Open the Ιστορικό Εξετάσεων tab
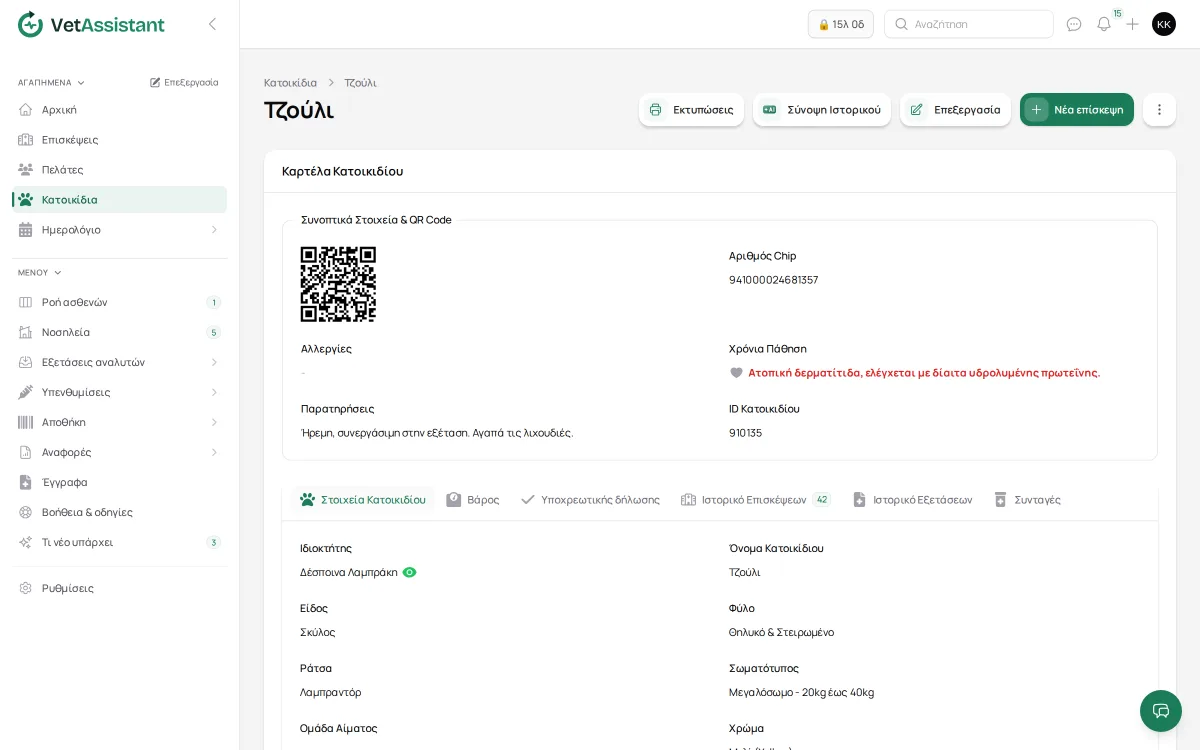1200x750 pixels. (x=912, y=500)
